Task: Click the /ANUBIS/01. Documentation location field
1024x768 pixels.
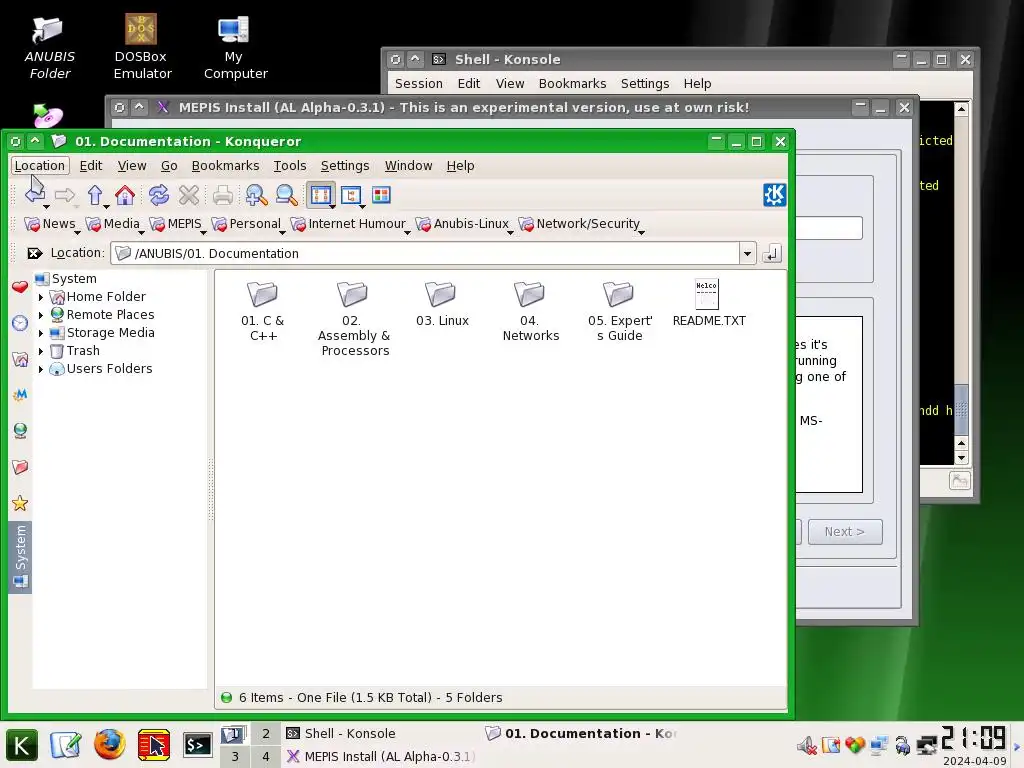Action: [x=424, y=253]
